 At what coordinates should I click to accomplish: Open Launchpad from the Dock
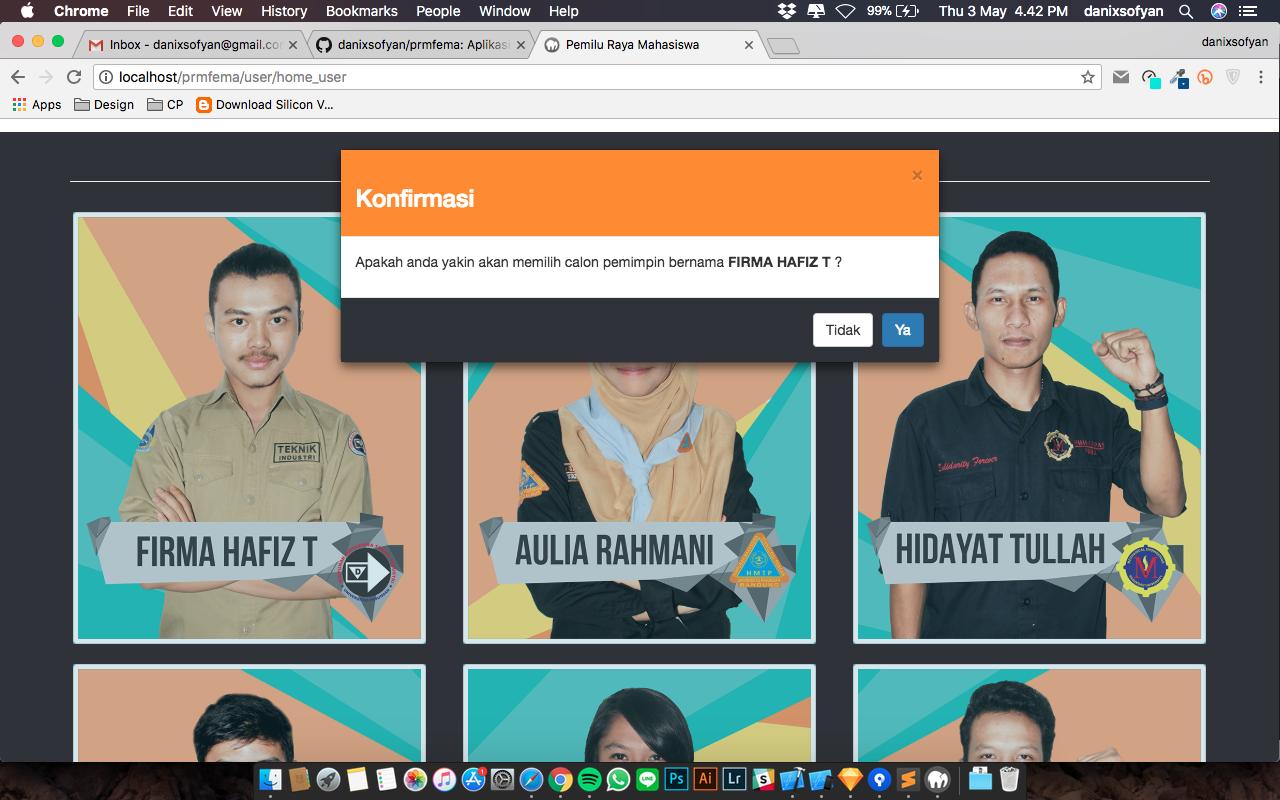pyautogui.click(x=329, y=779)
